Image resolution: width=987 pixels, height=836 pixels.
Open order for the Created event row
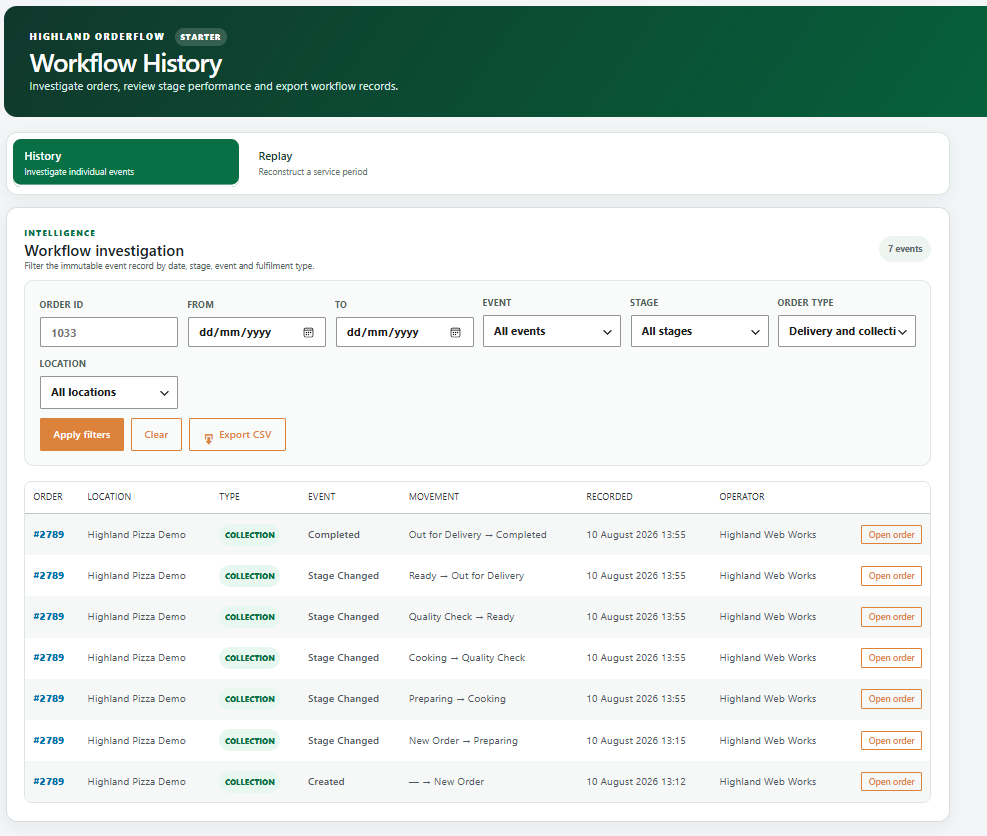(x=891, y=781)
